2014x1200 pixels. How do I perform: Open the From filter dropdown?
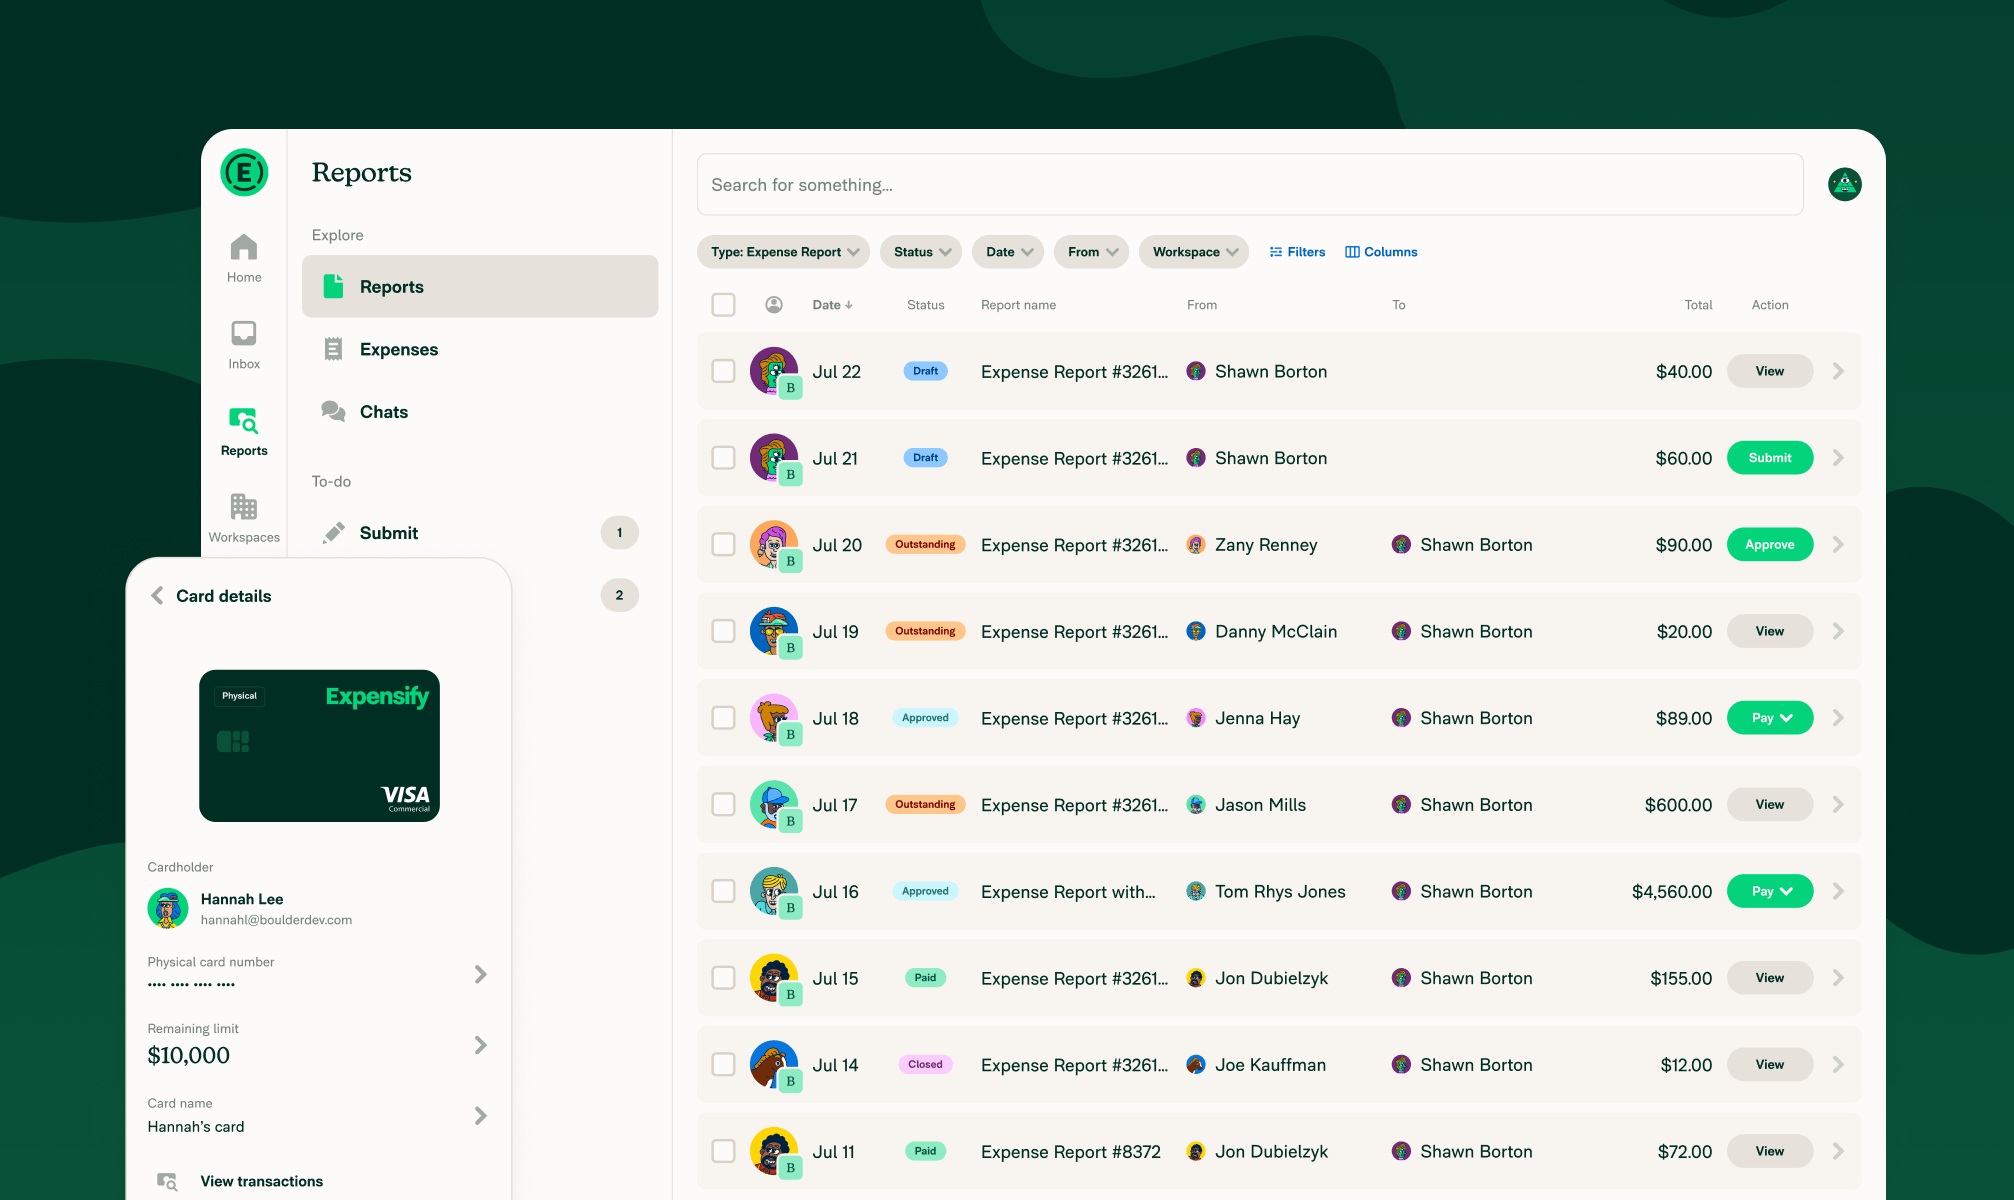pos(1091,252)
